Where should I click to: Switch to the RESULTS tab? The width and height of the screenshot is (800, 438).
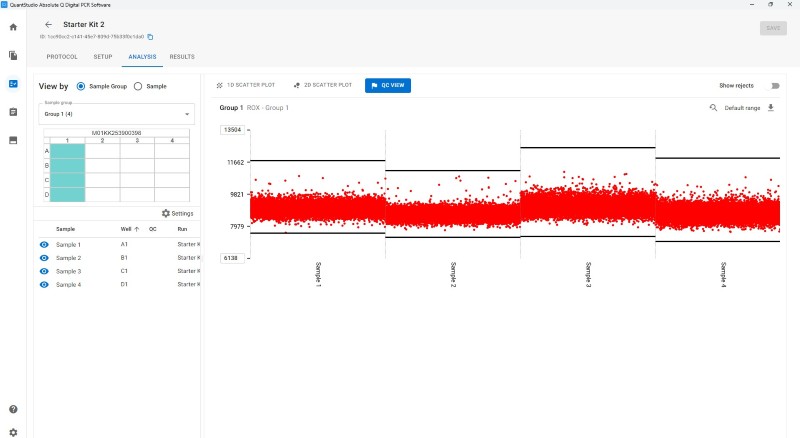[x=182, y=57]
